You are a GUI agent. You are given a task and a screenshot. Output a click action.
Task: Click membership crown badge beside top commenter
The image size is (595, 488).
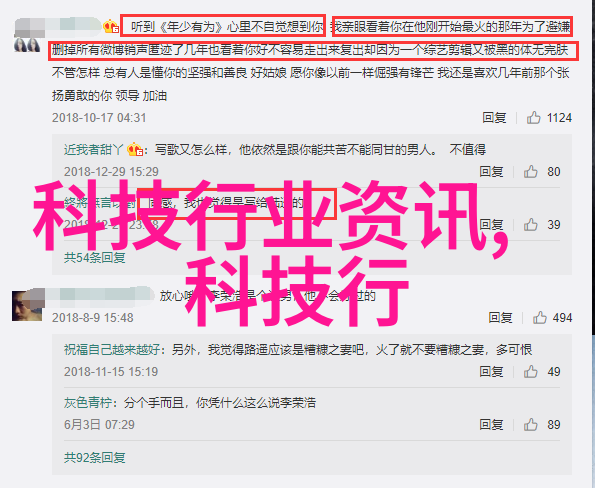(111, 27)
